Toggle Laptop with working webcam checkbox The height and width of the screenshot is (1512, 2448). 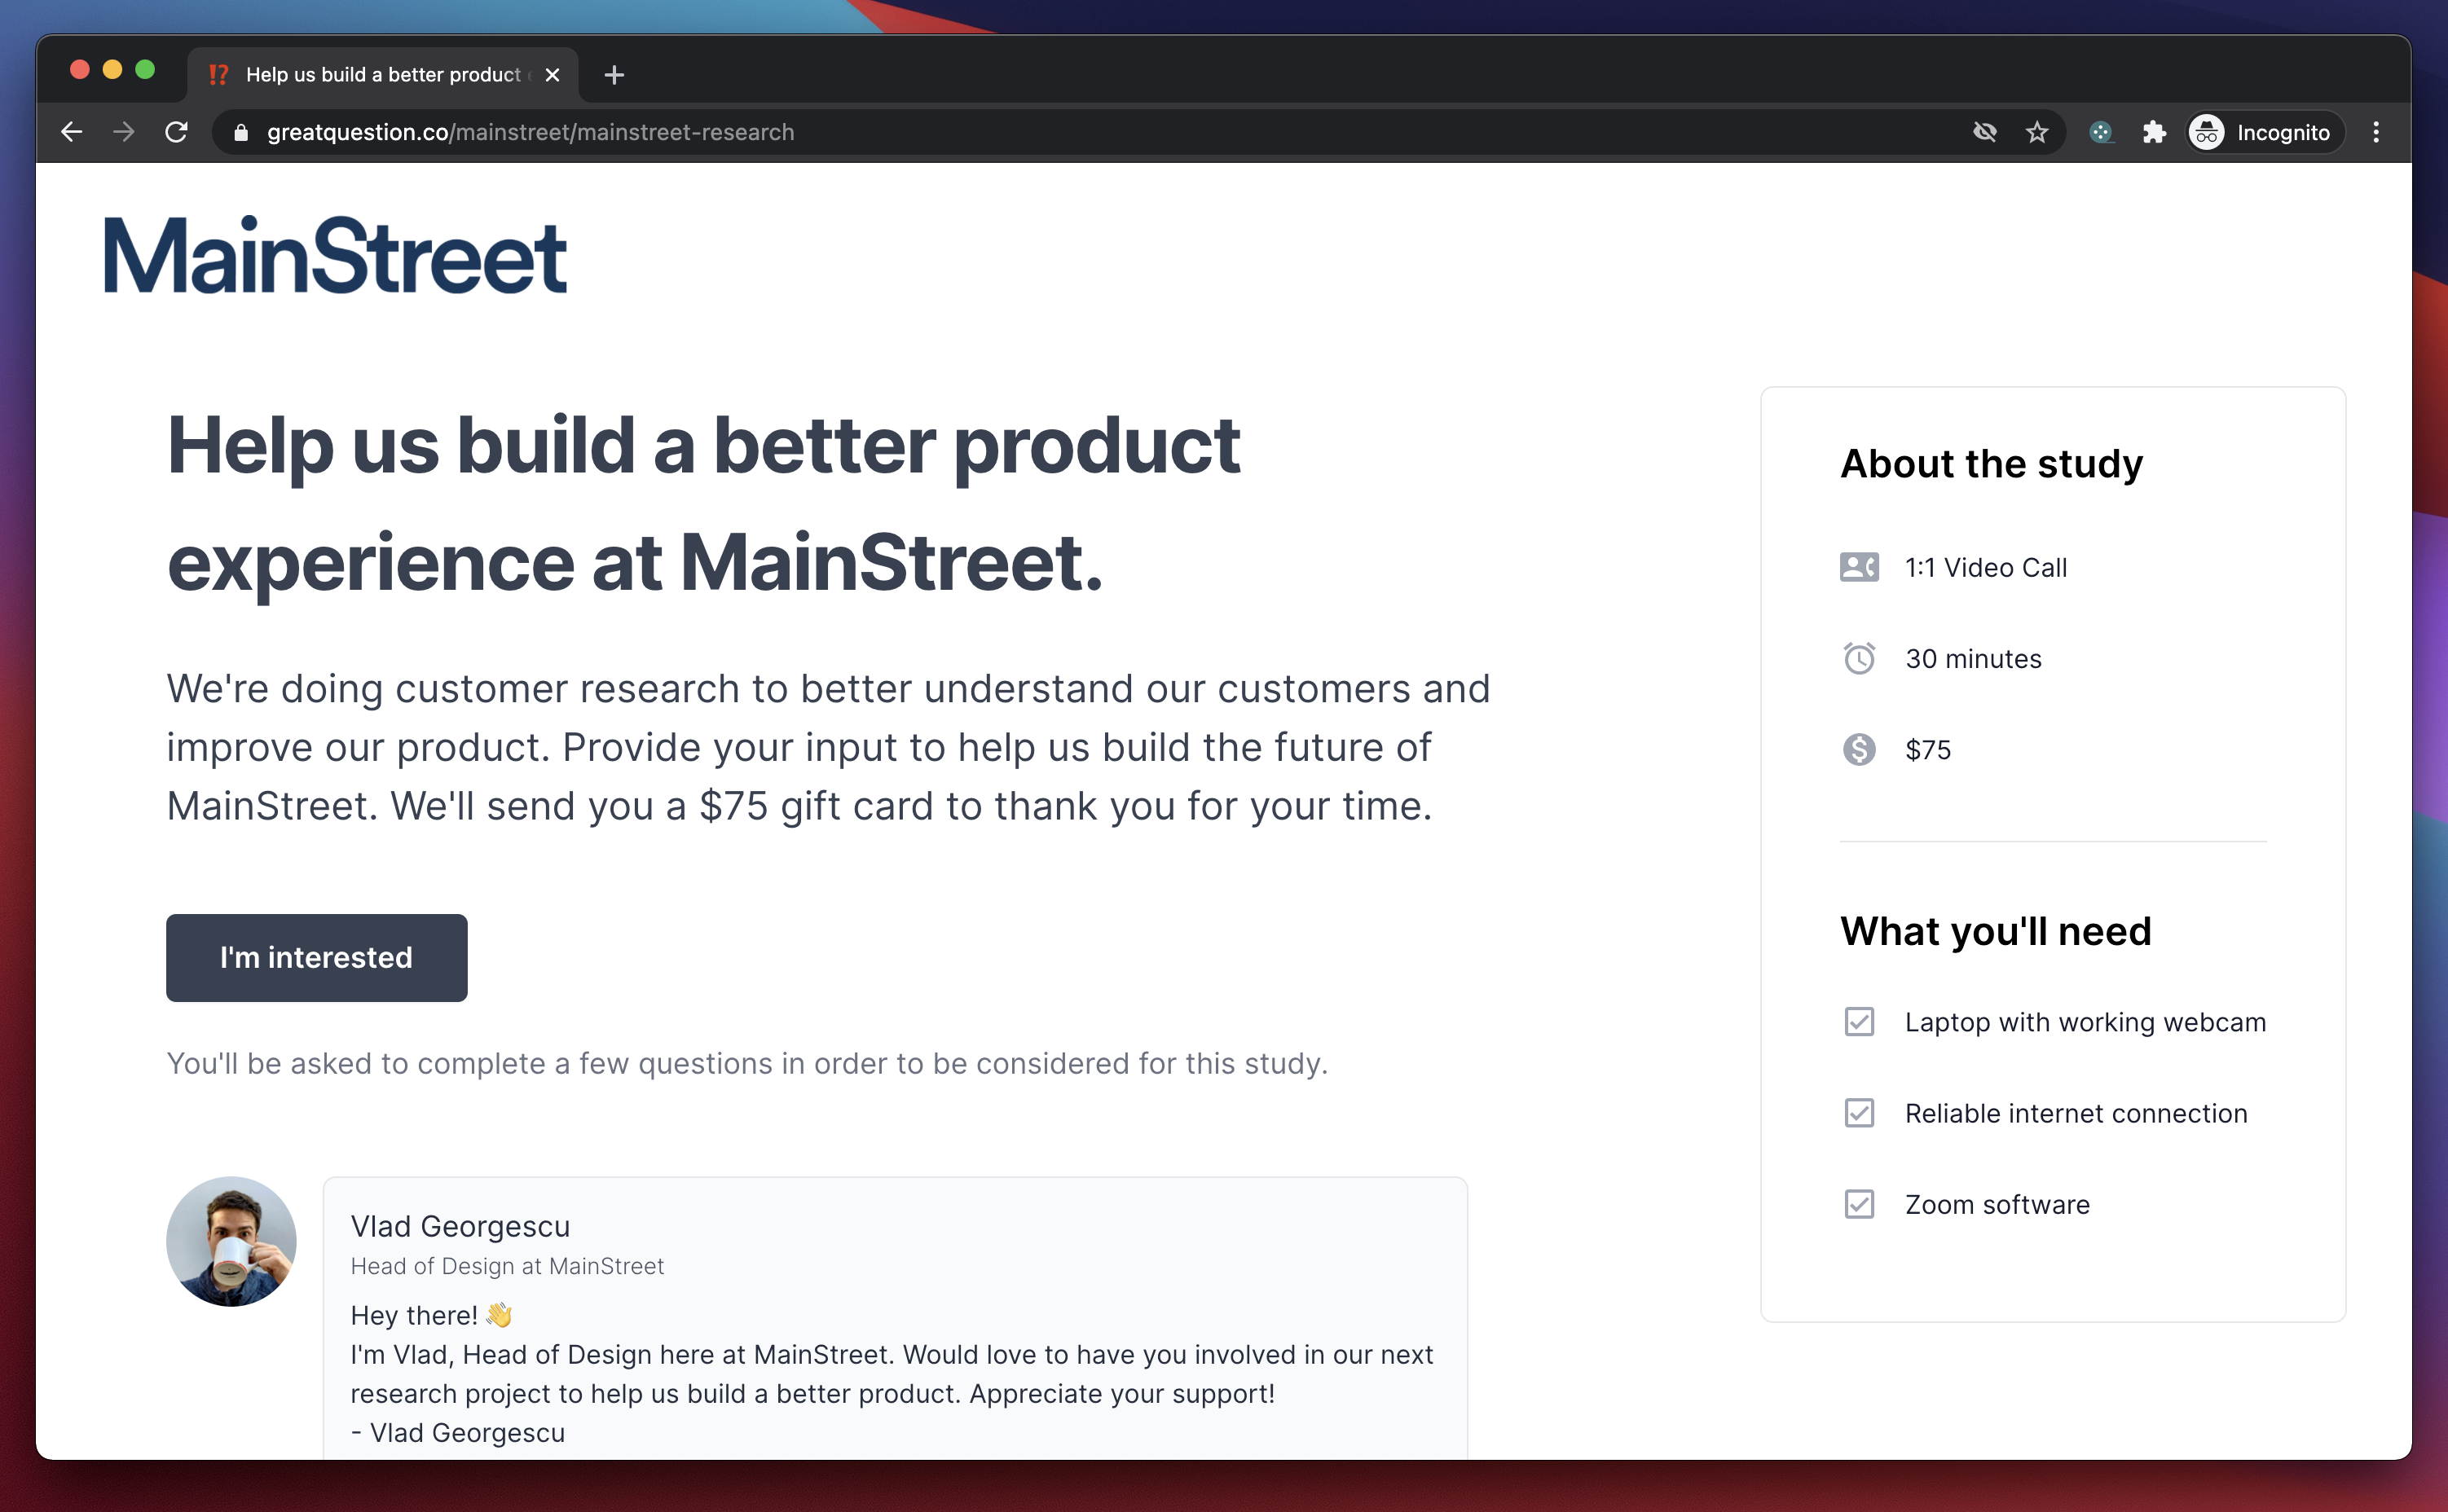click(x=1859, y=1022)
